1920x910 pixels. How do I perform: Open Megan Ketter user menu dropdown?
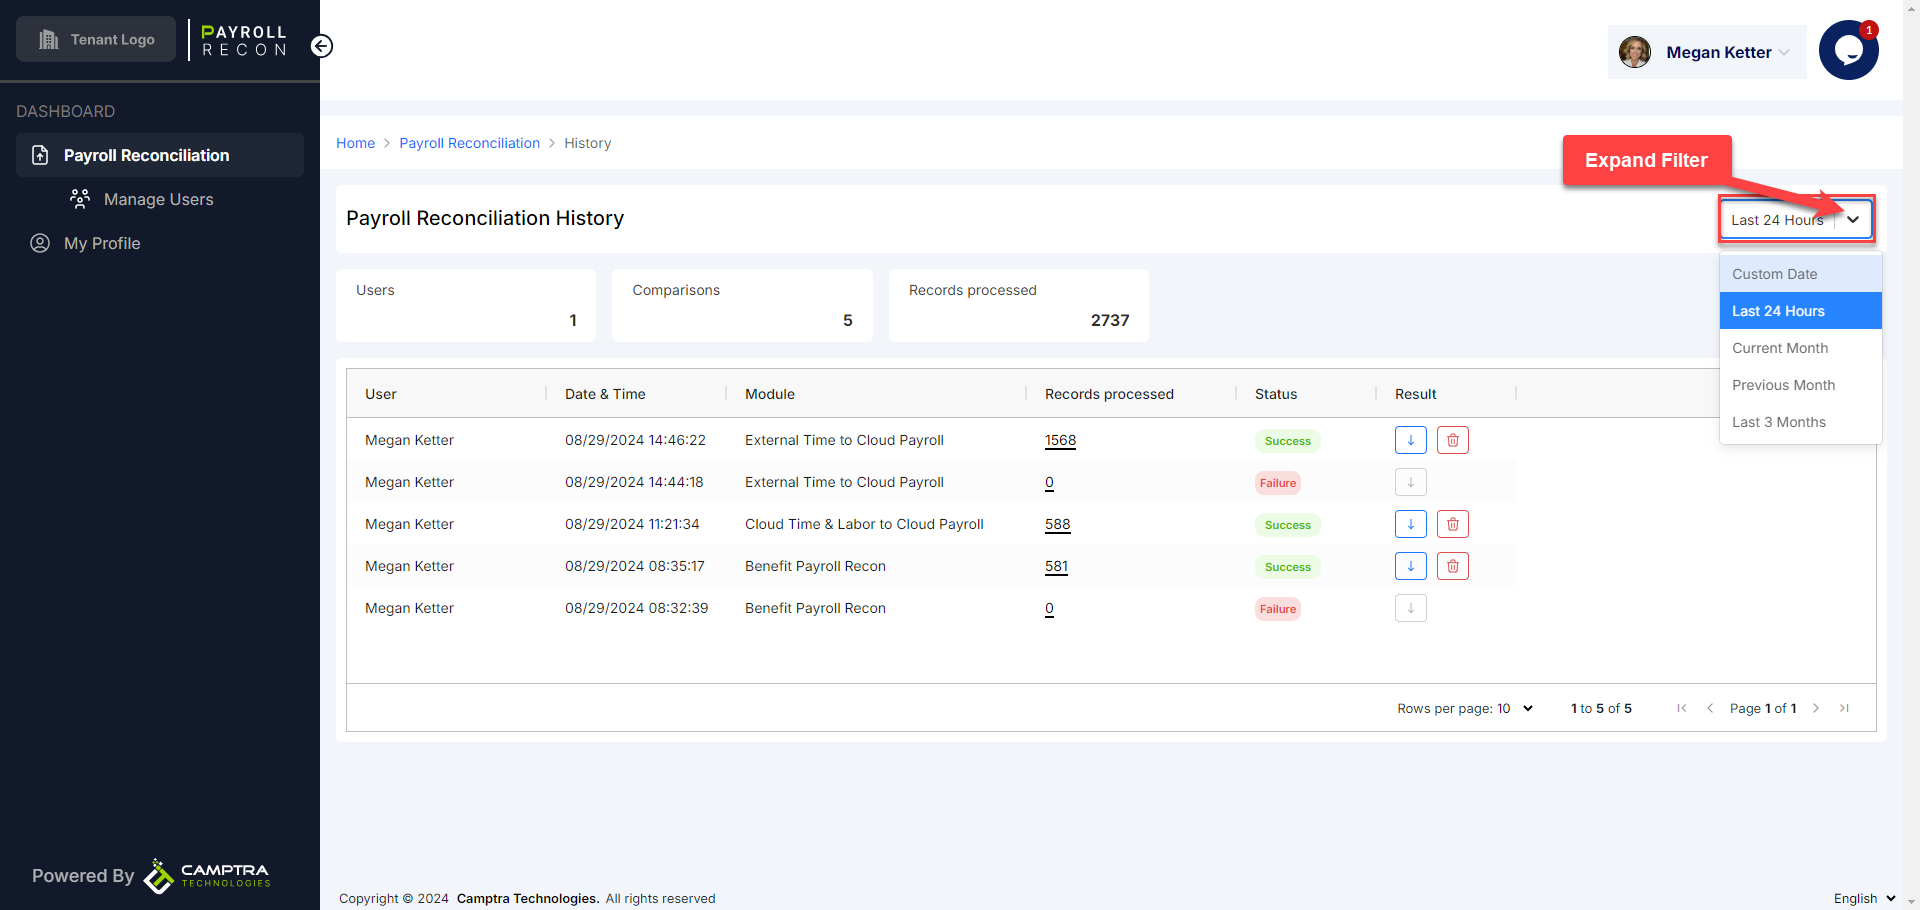point(1707,52)
